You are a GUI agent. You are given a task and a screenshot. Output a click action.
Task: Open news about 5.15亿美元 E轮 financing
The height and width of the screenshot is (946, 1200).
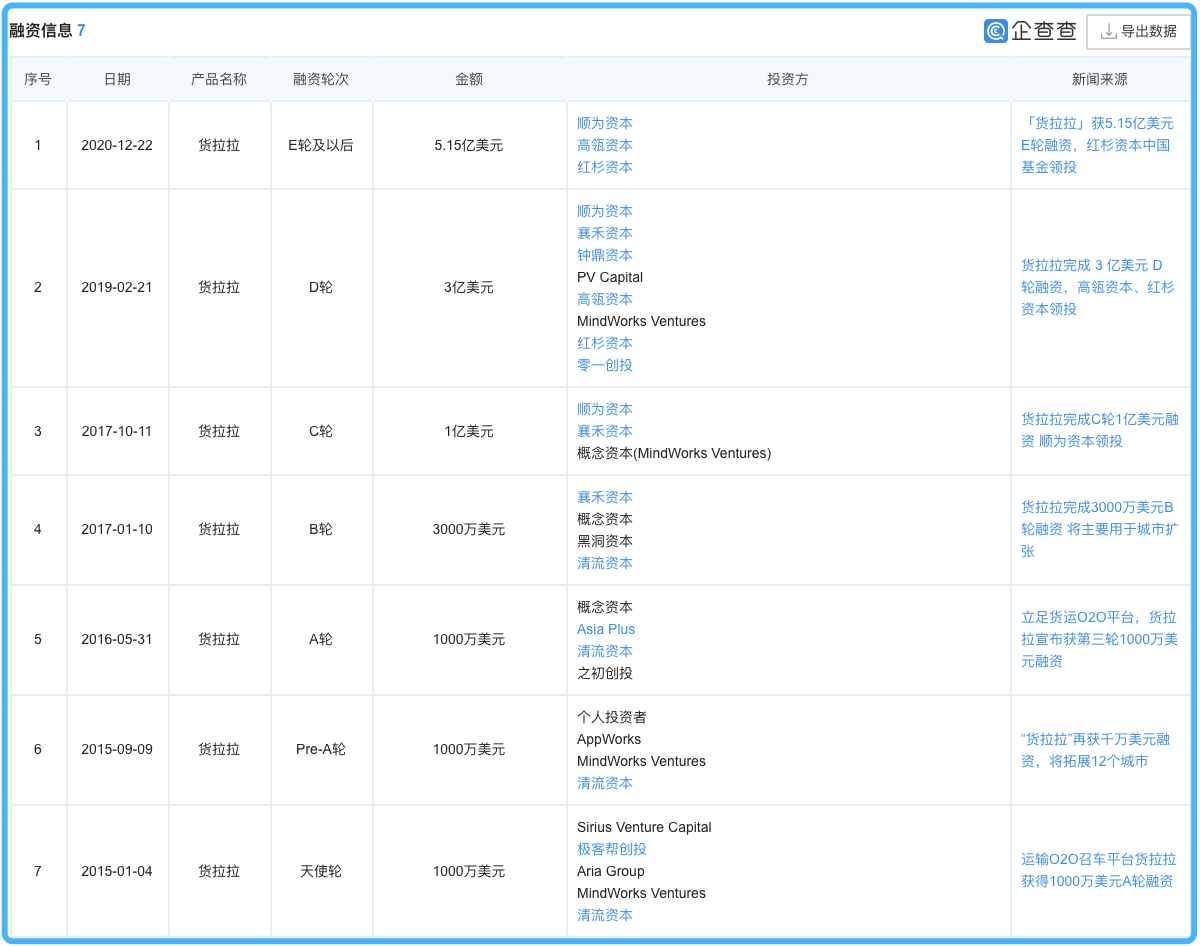pyautogui.click(x=1096, y=145)
